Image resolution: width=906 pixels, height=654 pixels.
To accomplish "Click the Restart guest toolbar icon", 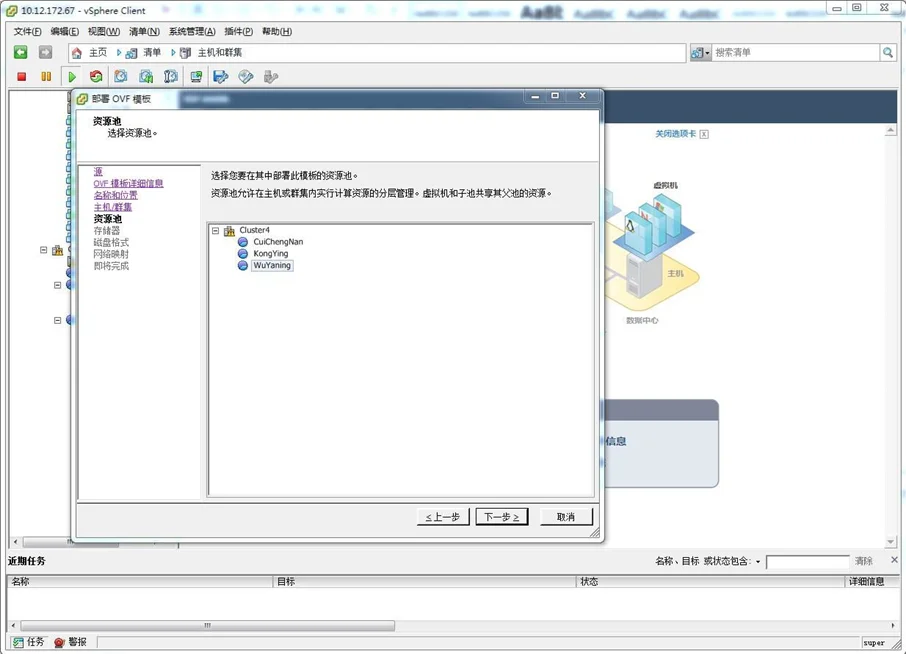I will (96, 76).
